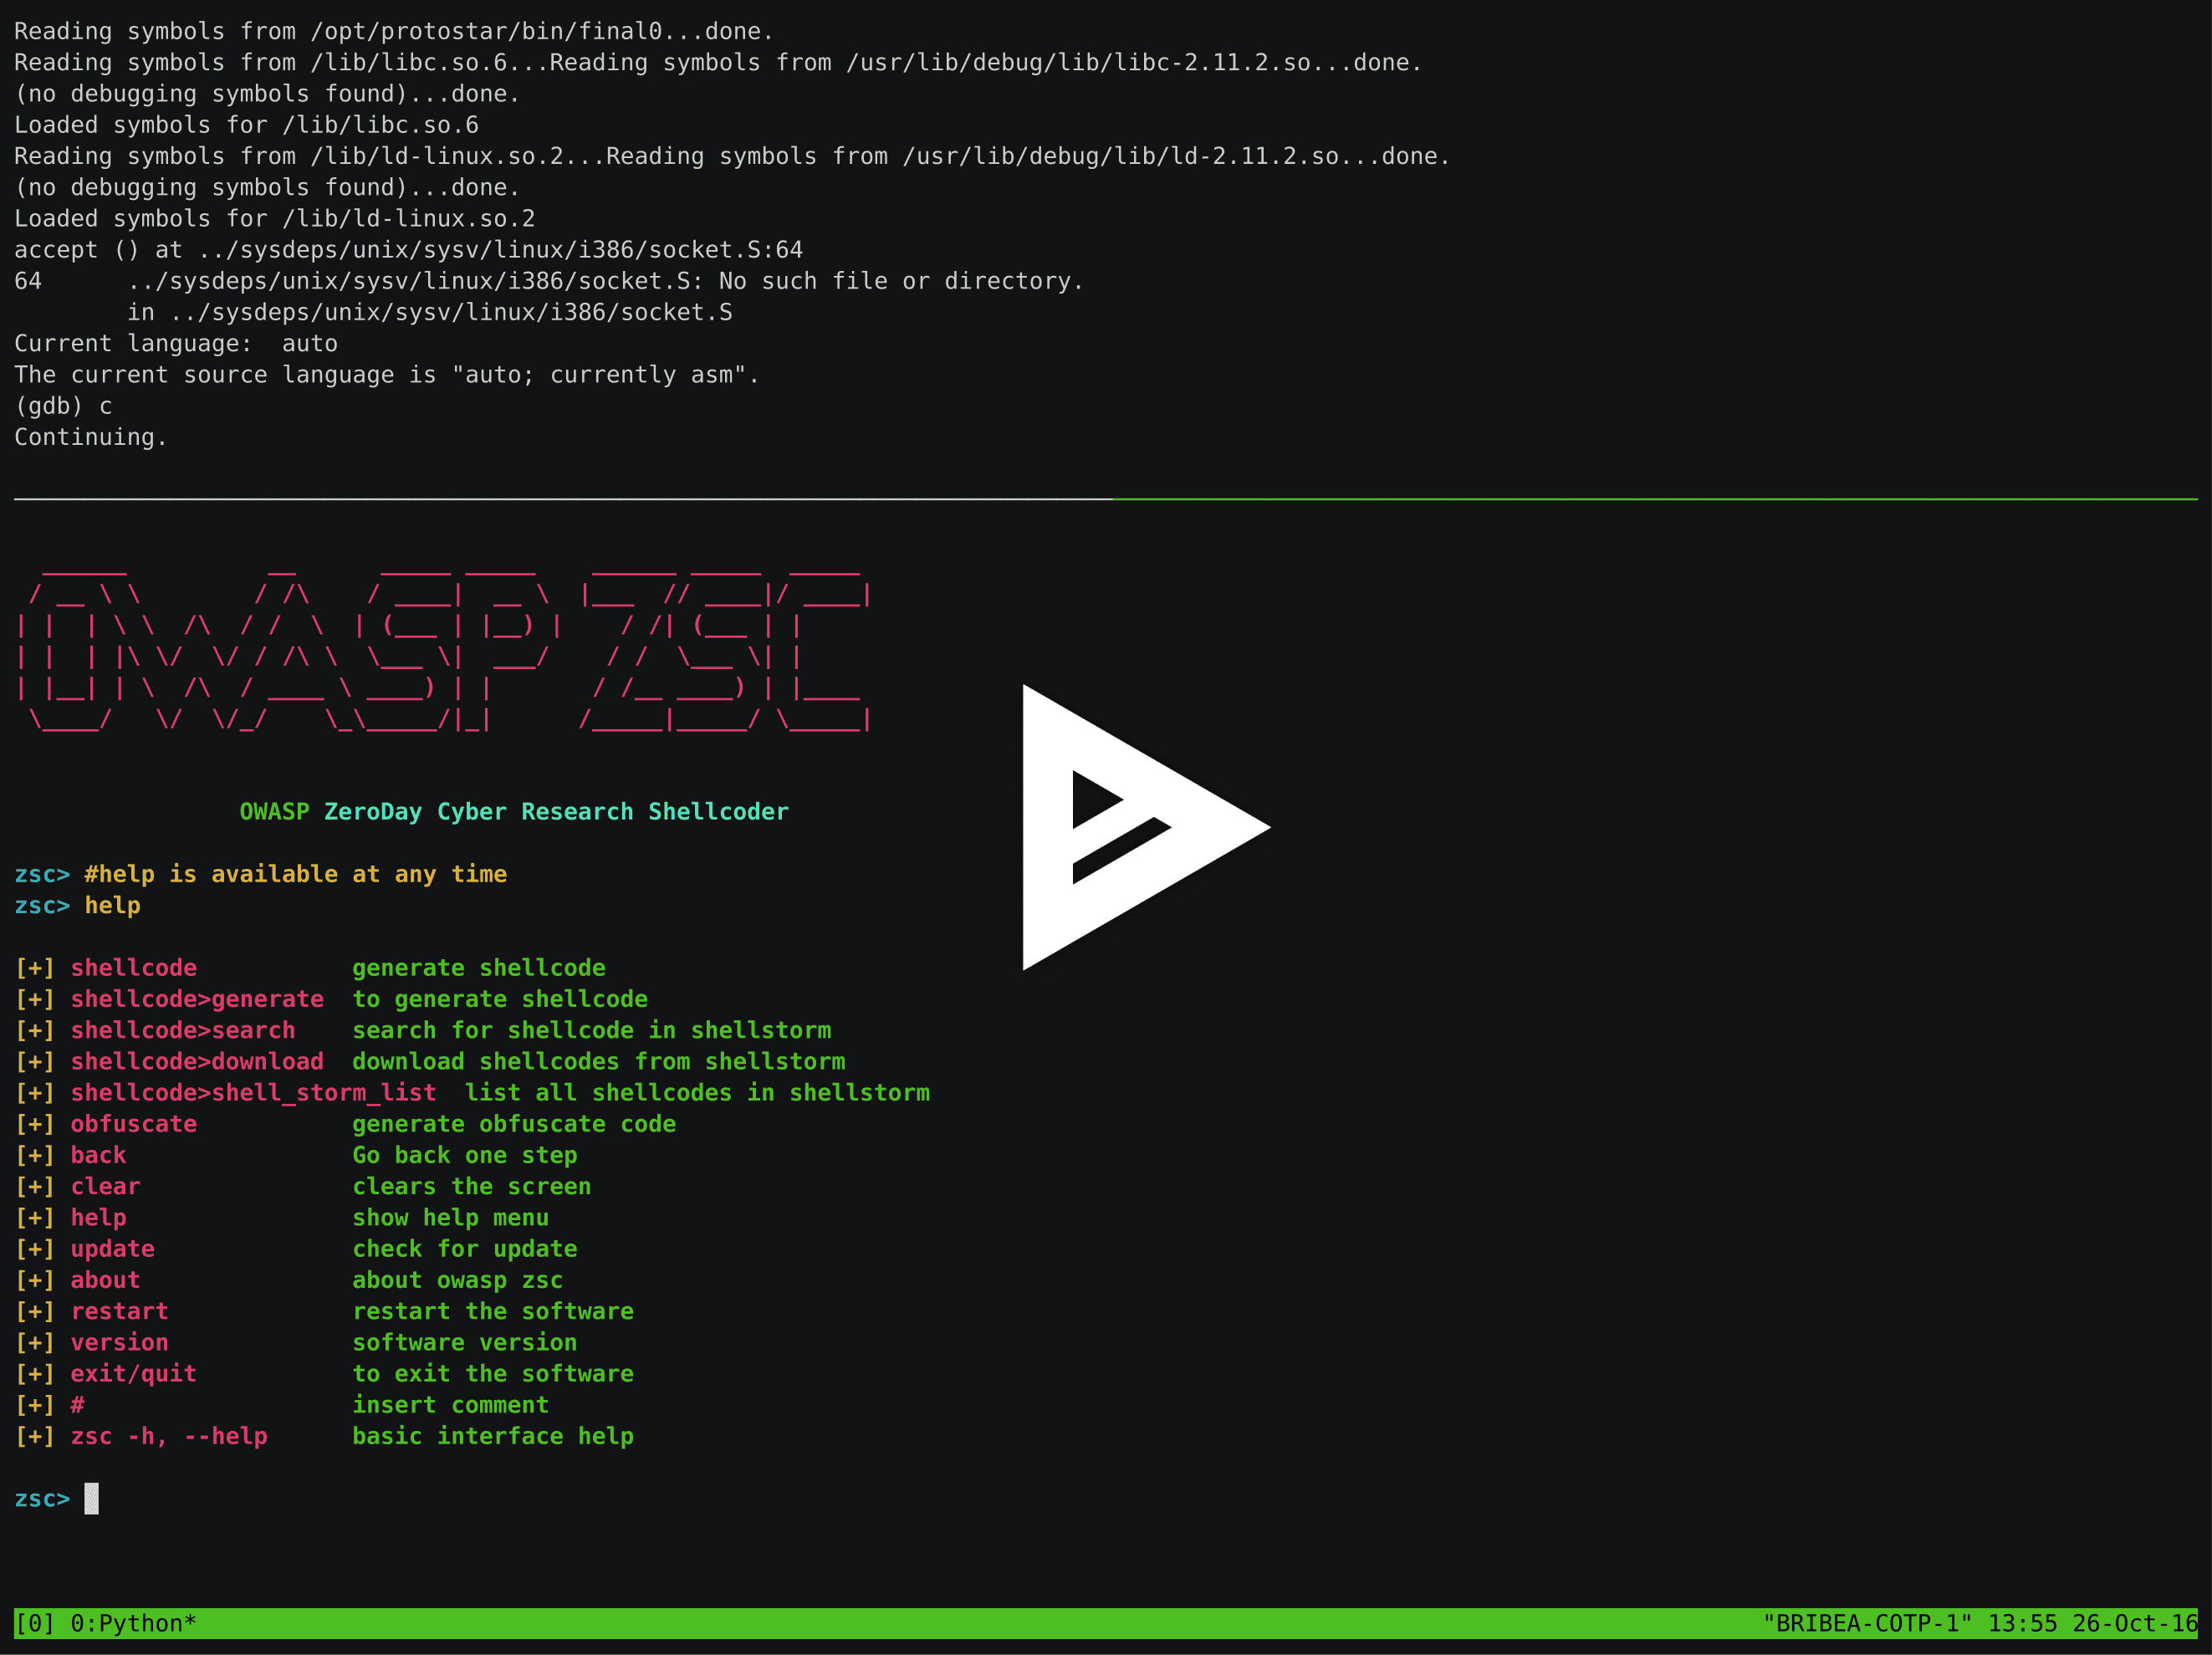Viewport: 2212px width, 1655px height.
Task: Click 'list all shellcodes in shellstorm' text
Action: click(x=698, y=1092)
